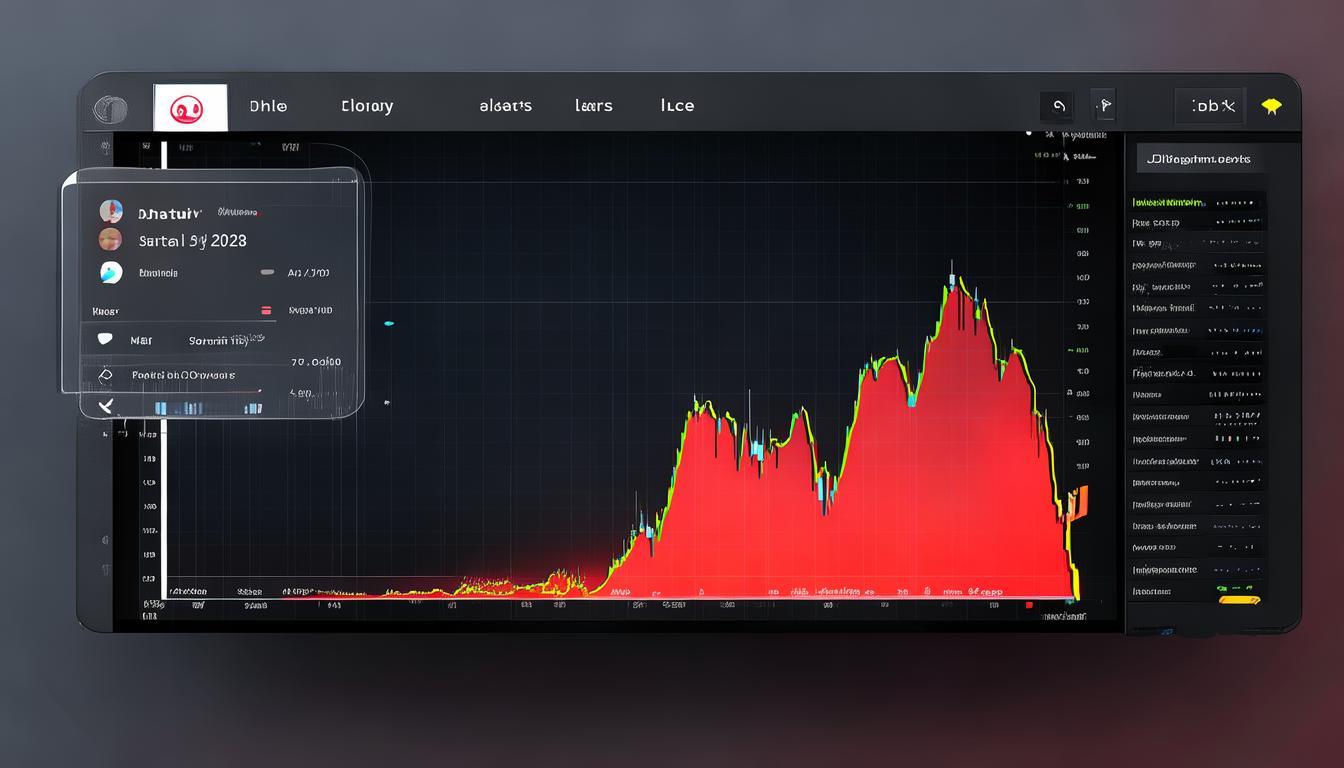1344x768 pixels.
Task: Click the white heart icon beside 'Mar'
Action: [105, 339]
